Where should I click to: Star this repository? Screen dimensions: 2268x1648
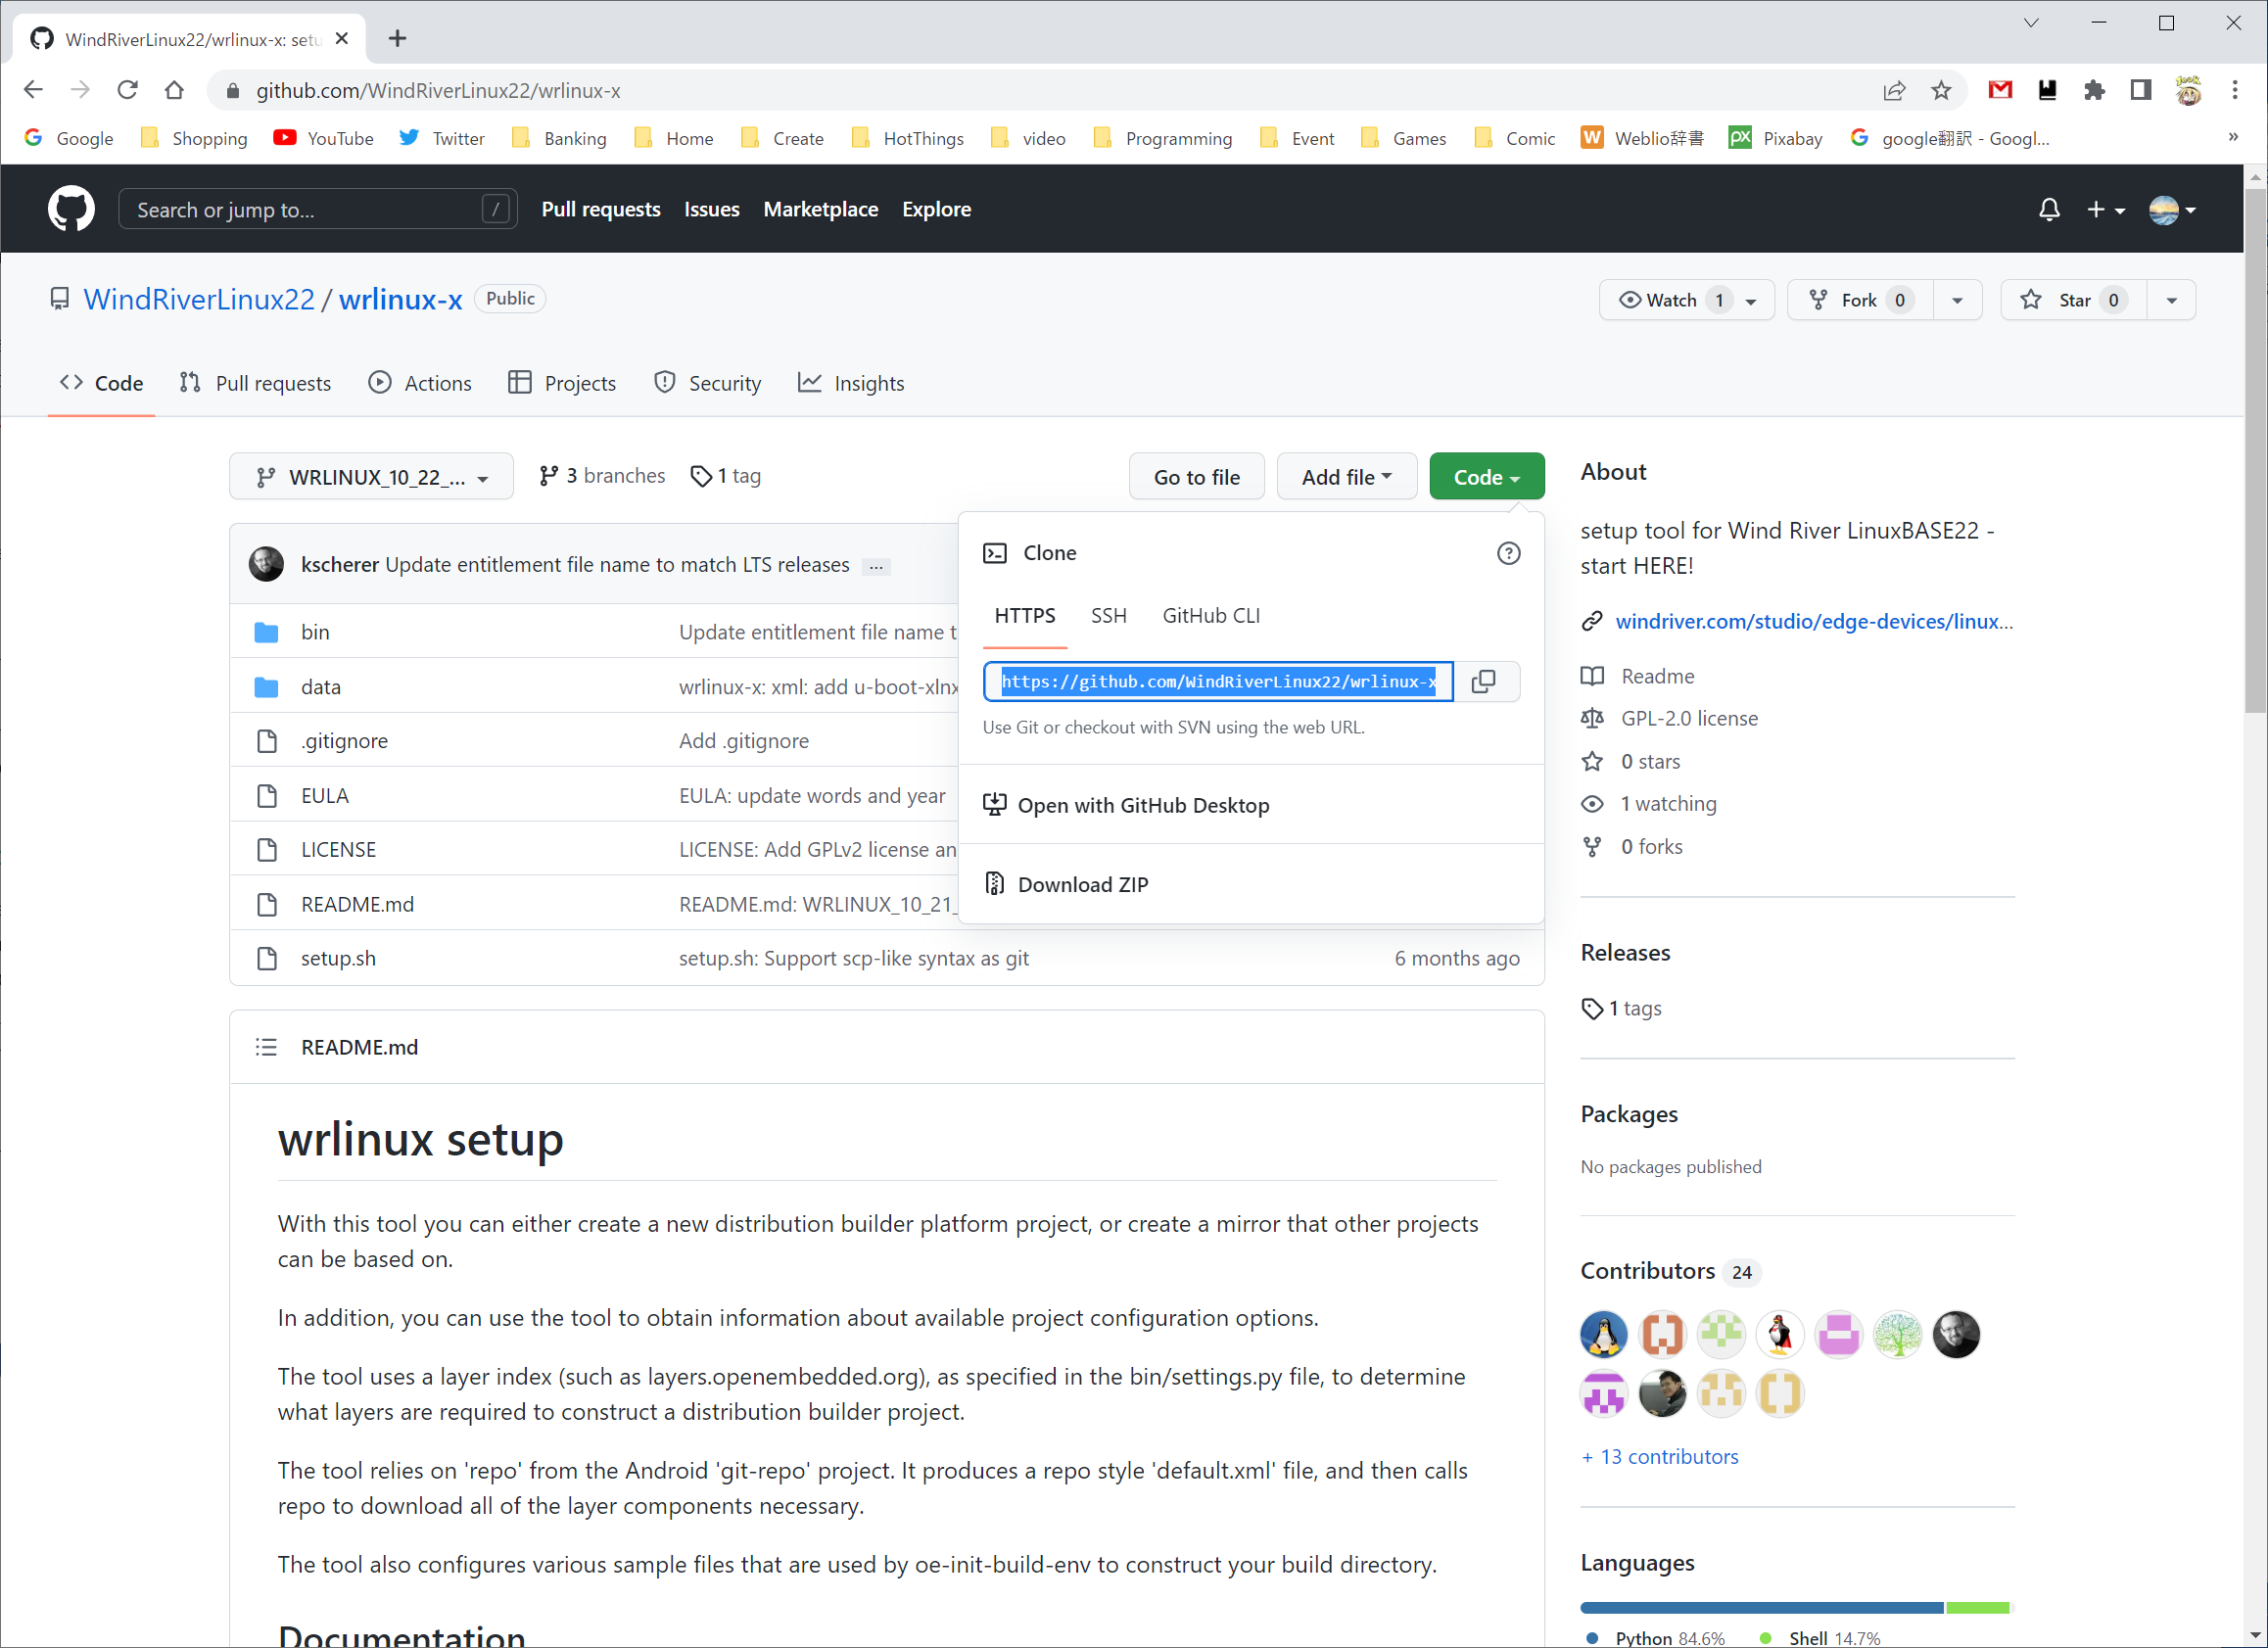pos(2073,300)
